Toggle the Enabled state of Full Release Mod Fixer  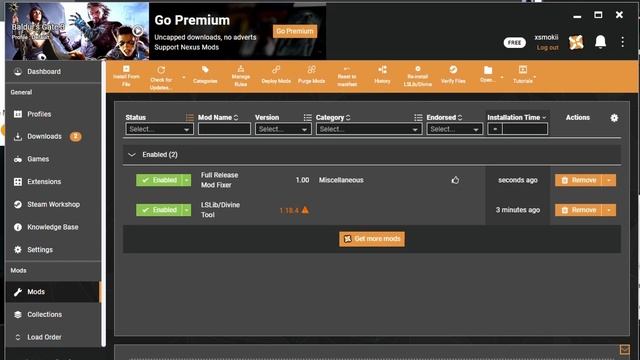pos(159,180)
